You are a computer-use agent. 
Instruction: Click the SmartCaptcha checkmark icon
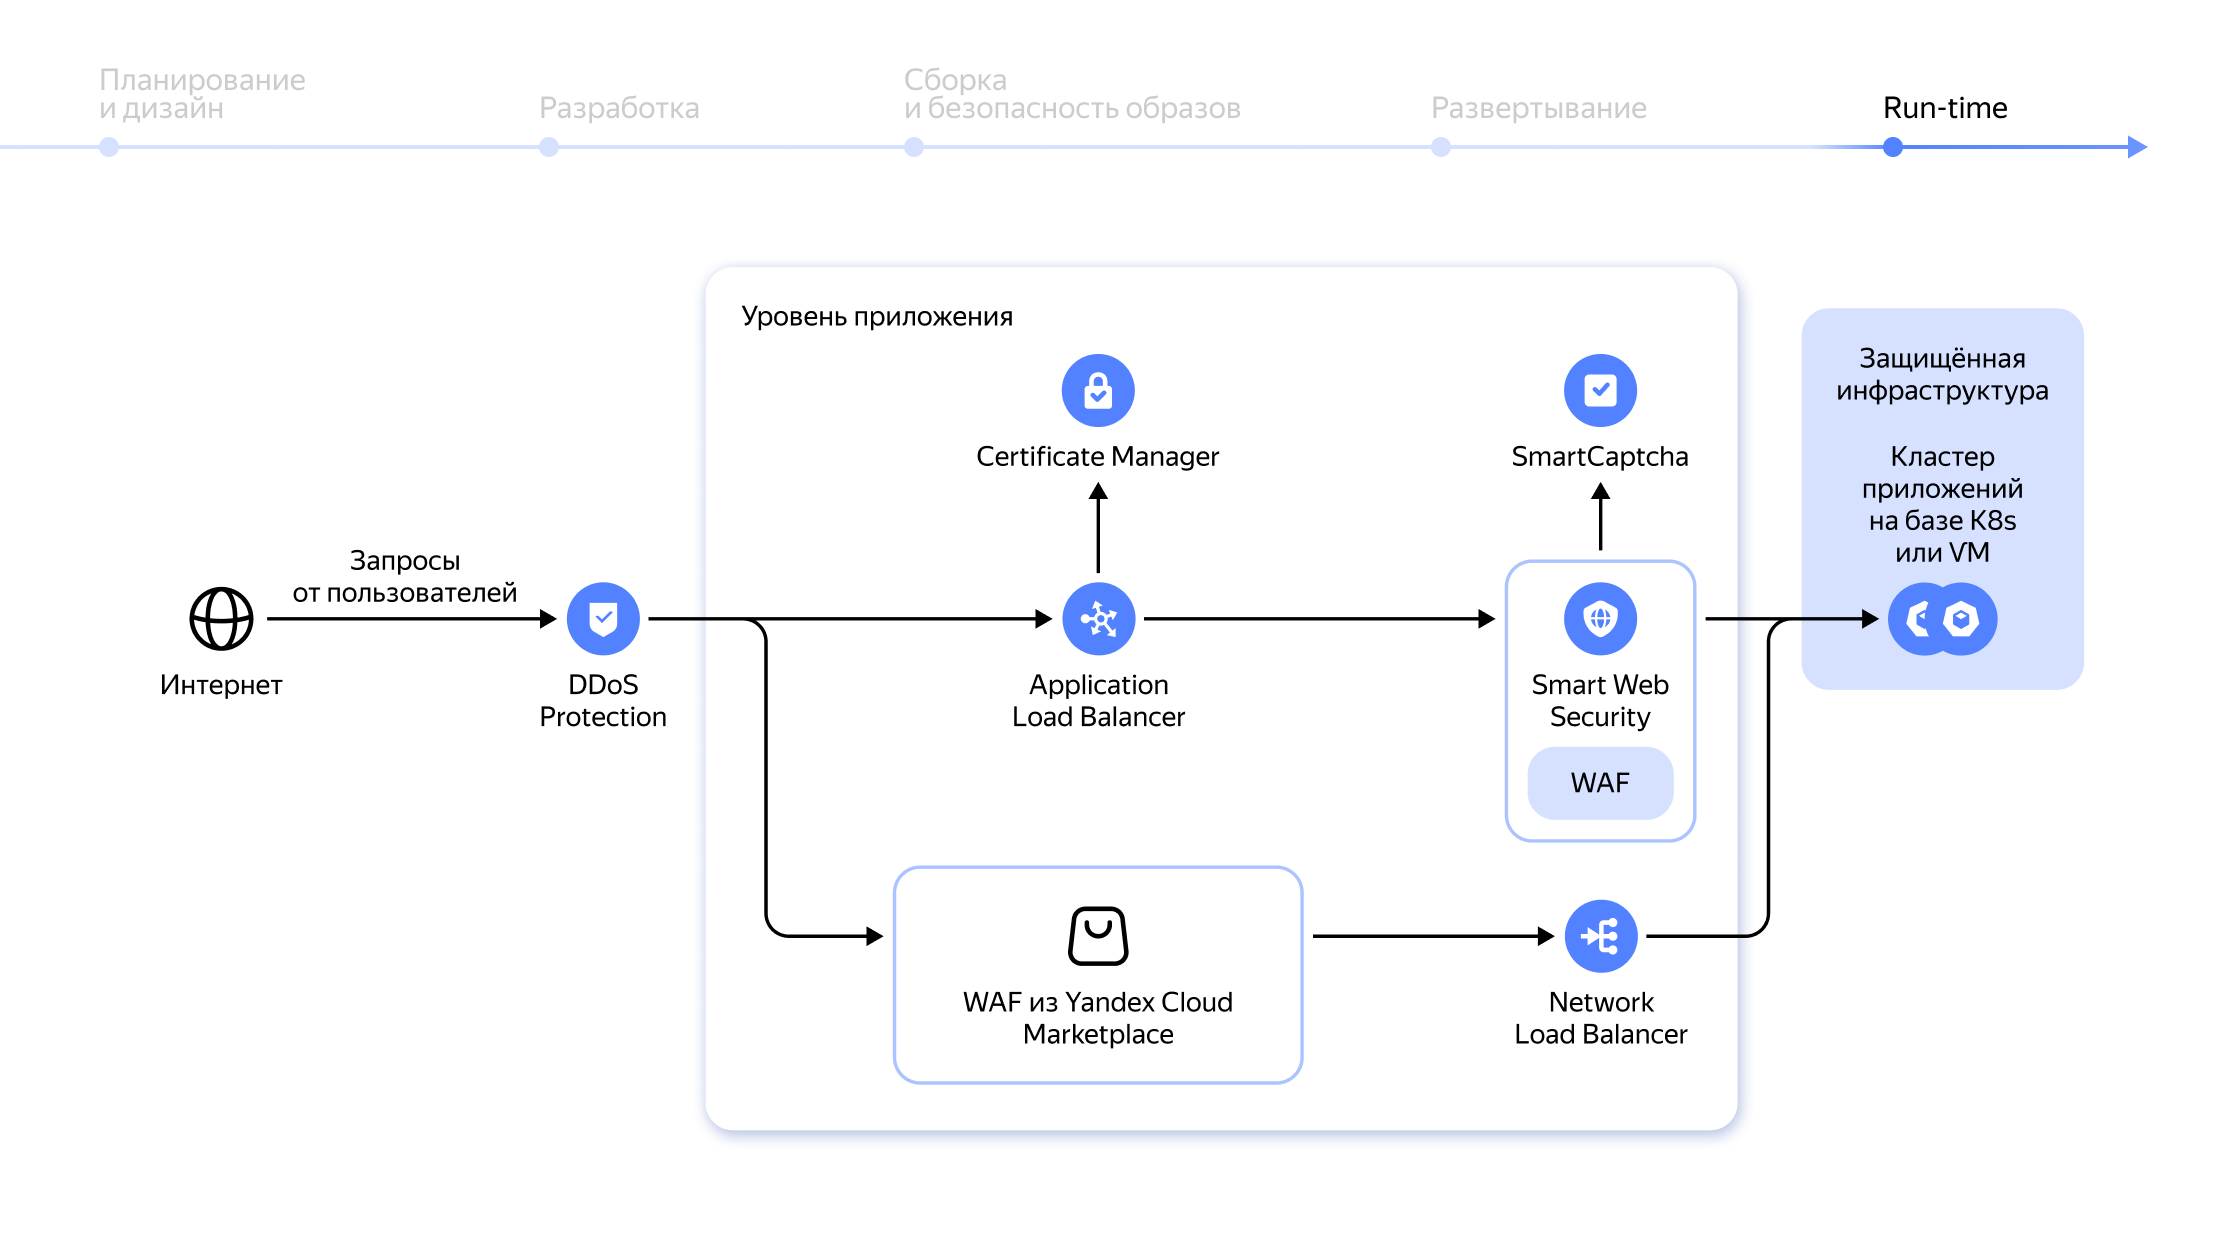click(x=1600, y=391)
